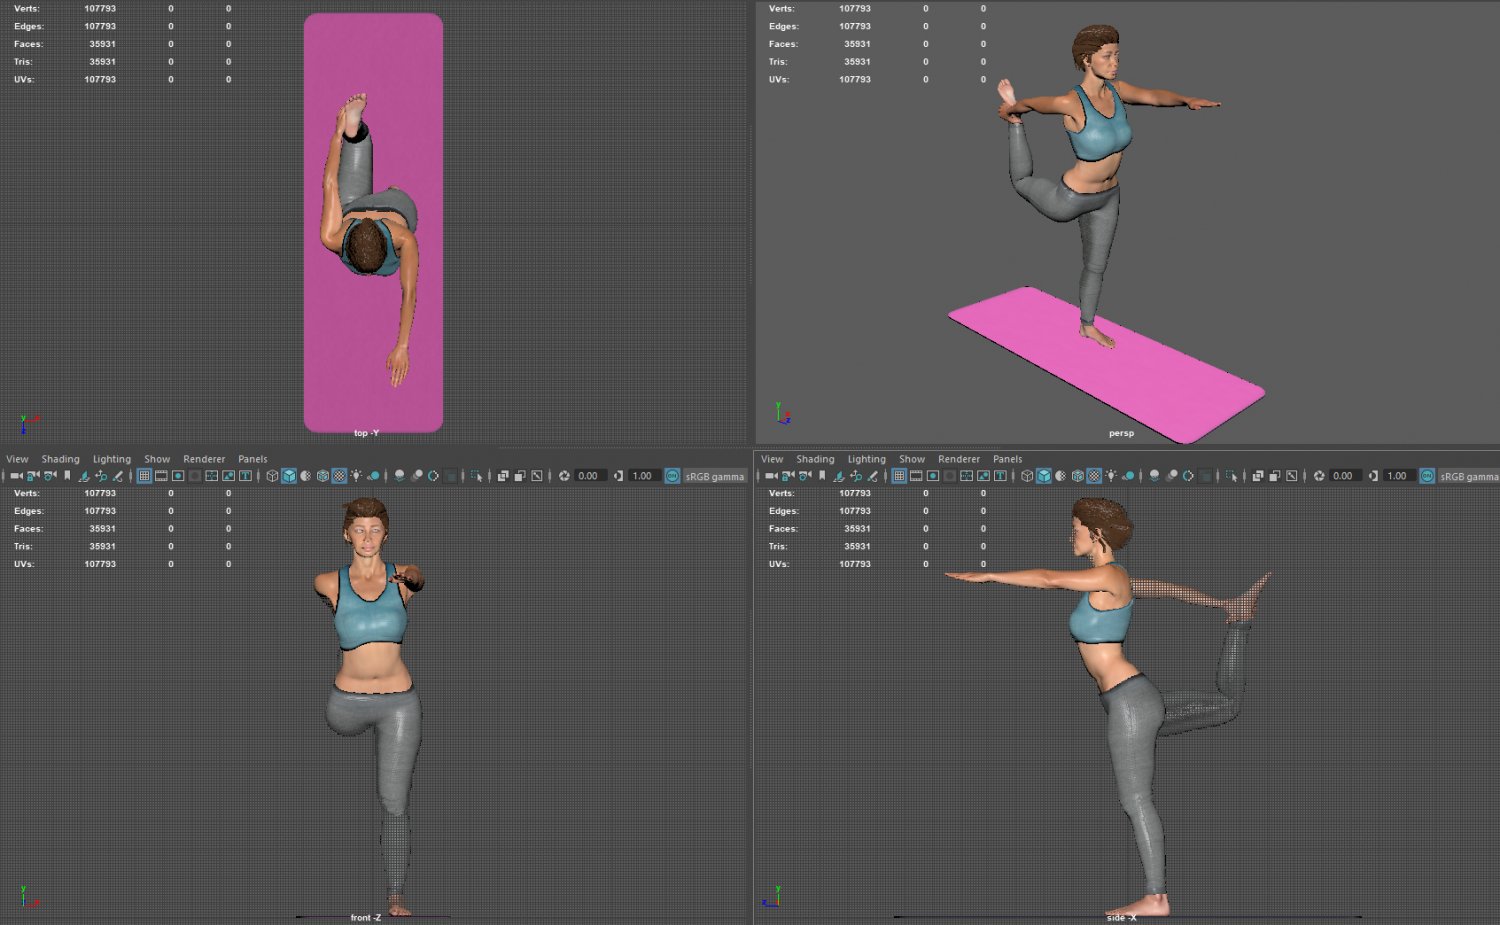Click Select Camera icon in side panel toolbar
Screen dimensions: 1500x925
click(x=771, y=476)
